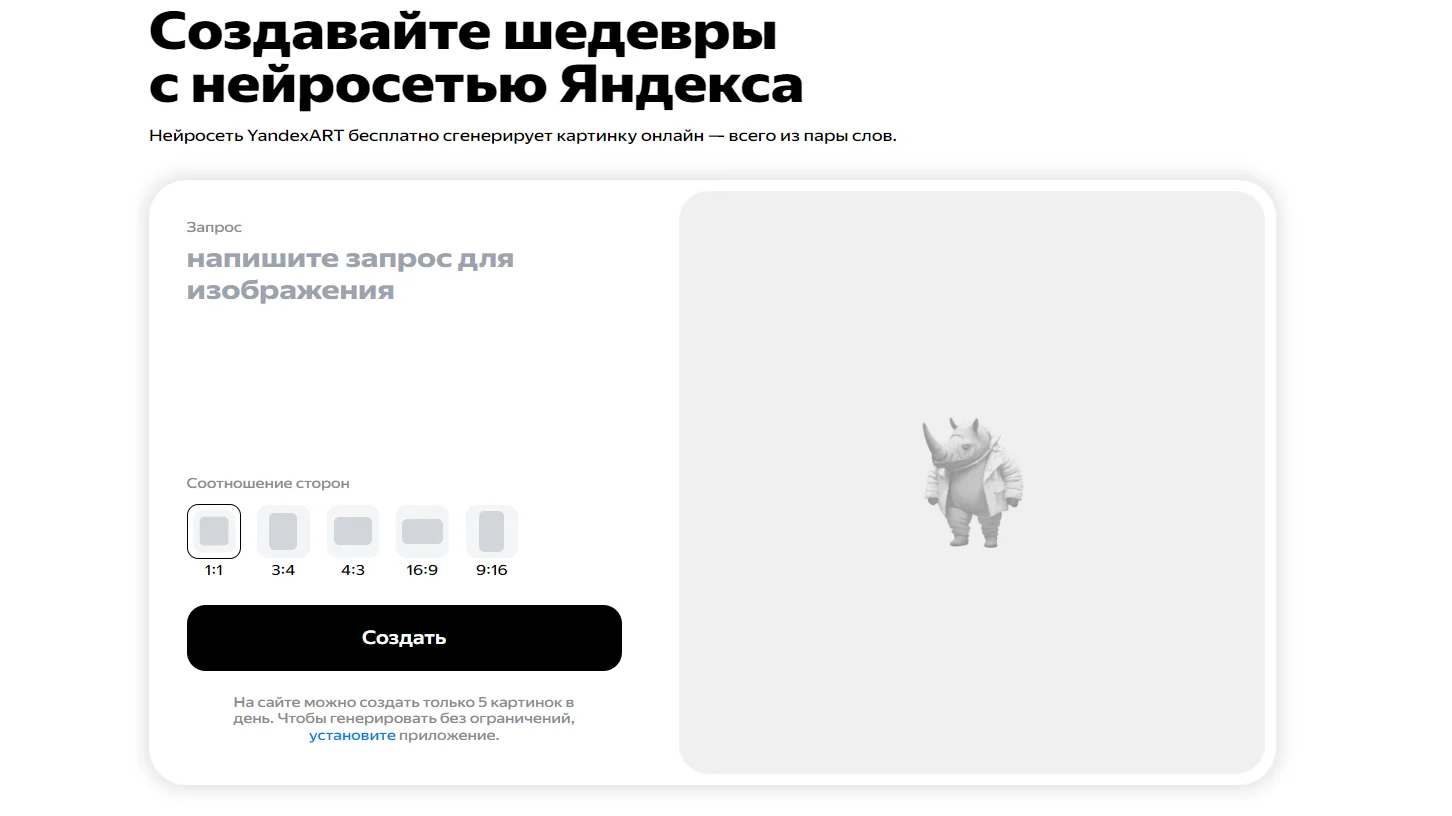This screenshot has width=1452, height=816.
Task: Click the "Создавайте шедевры" main heading
Action: 463,32
